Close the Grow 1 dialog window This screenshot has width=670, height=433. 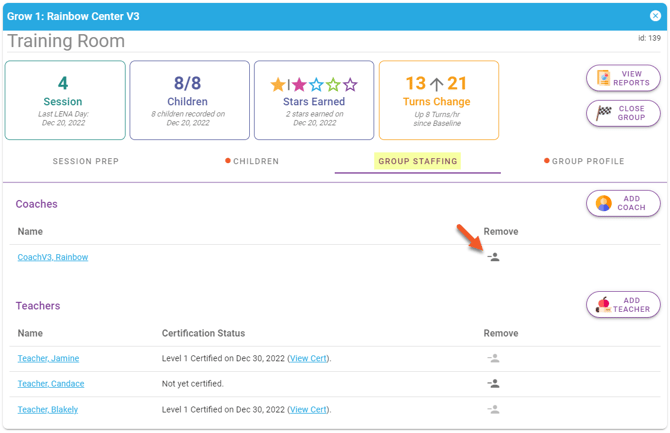coord(654,17)
